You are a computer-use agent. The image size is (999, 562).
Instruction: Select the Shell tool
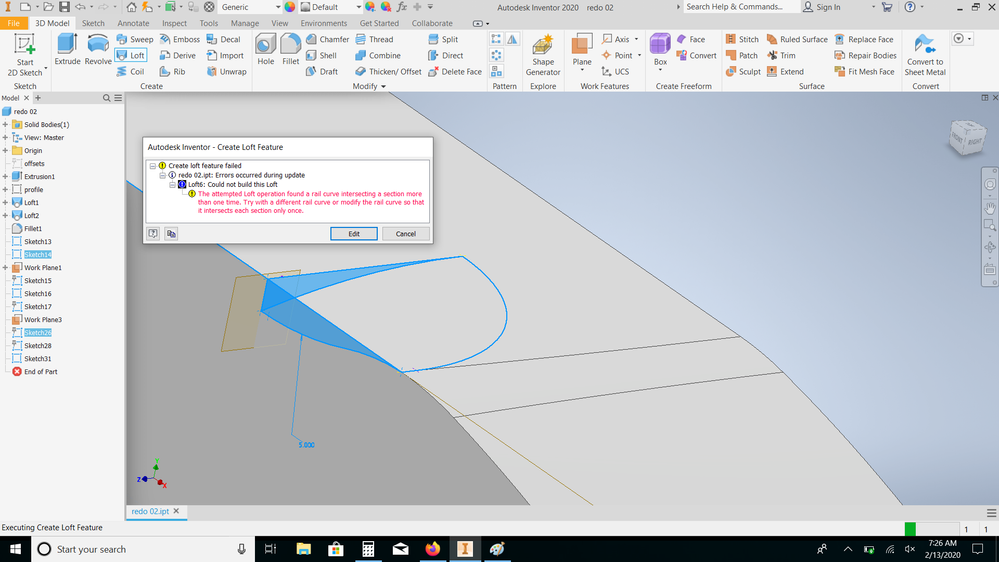click(321, 55)
